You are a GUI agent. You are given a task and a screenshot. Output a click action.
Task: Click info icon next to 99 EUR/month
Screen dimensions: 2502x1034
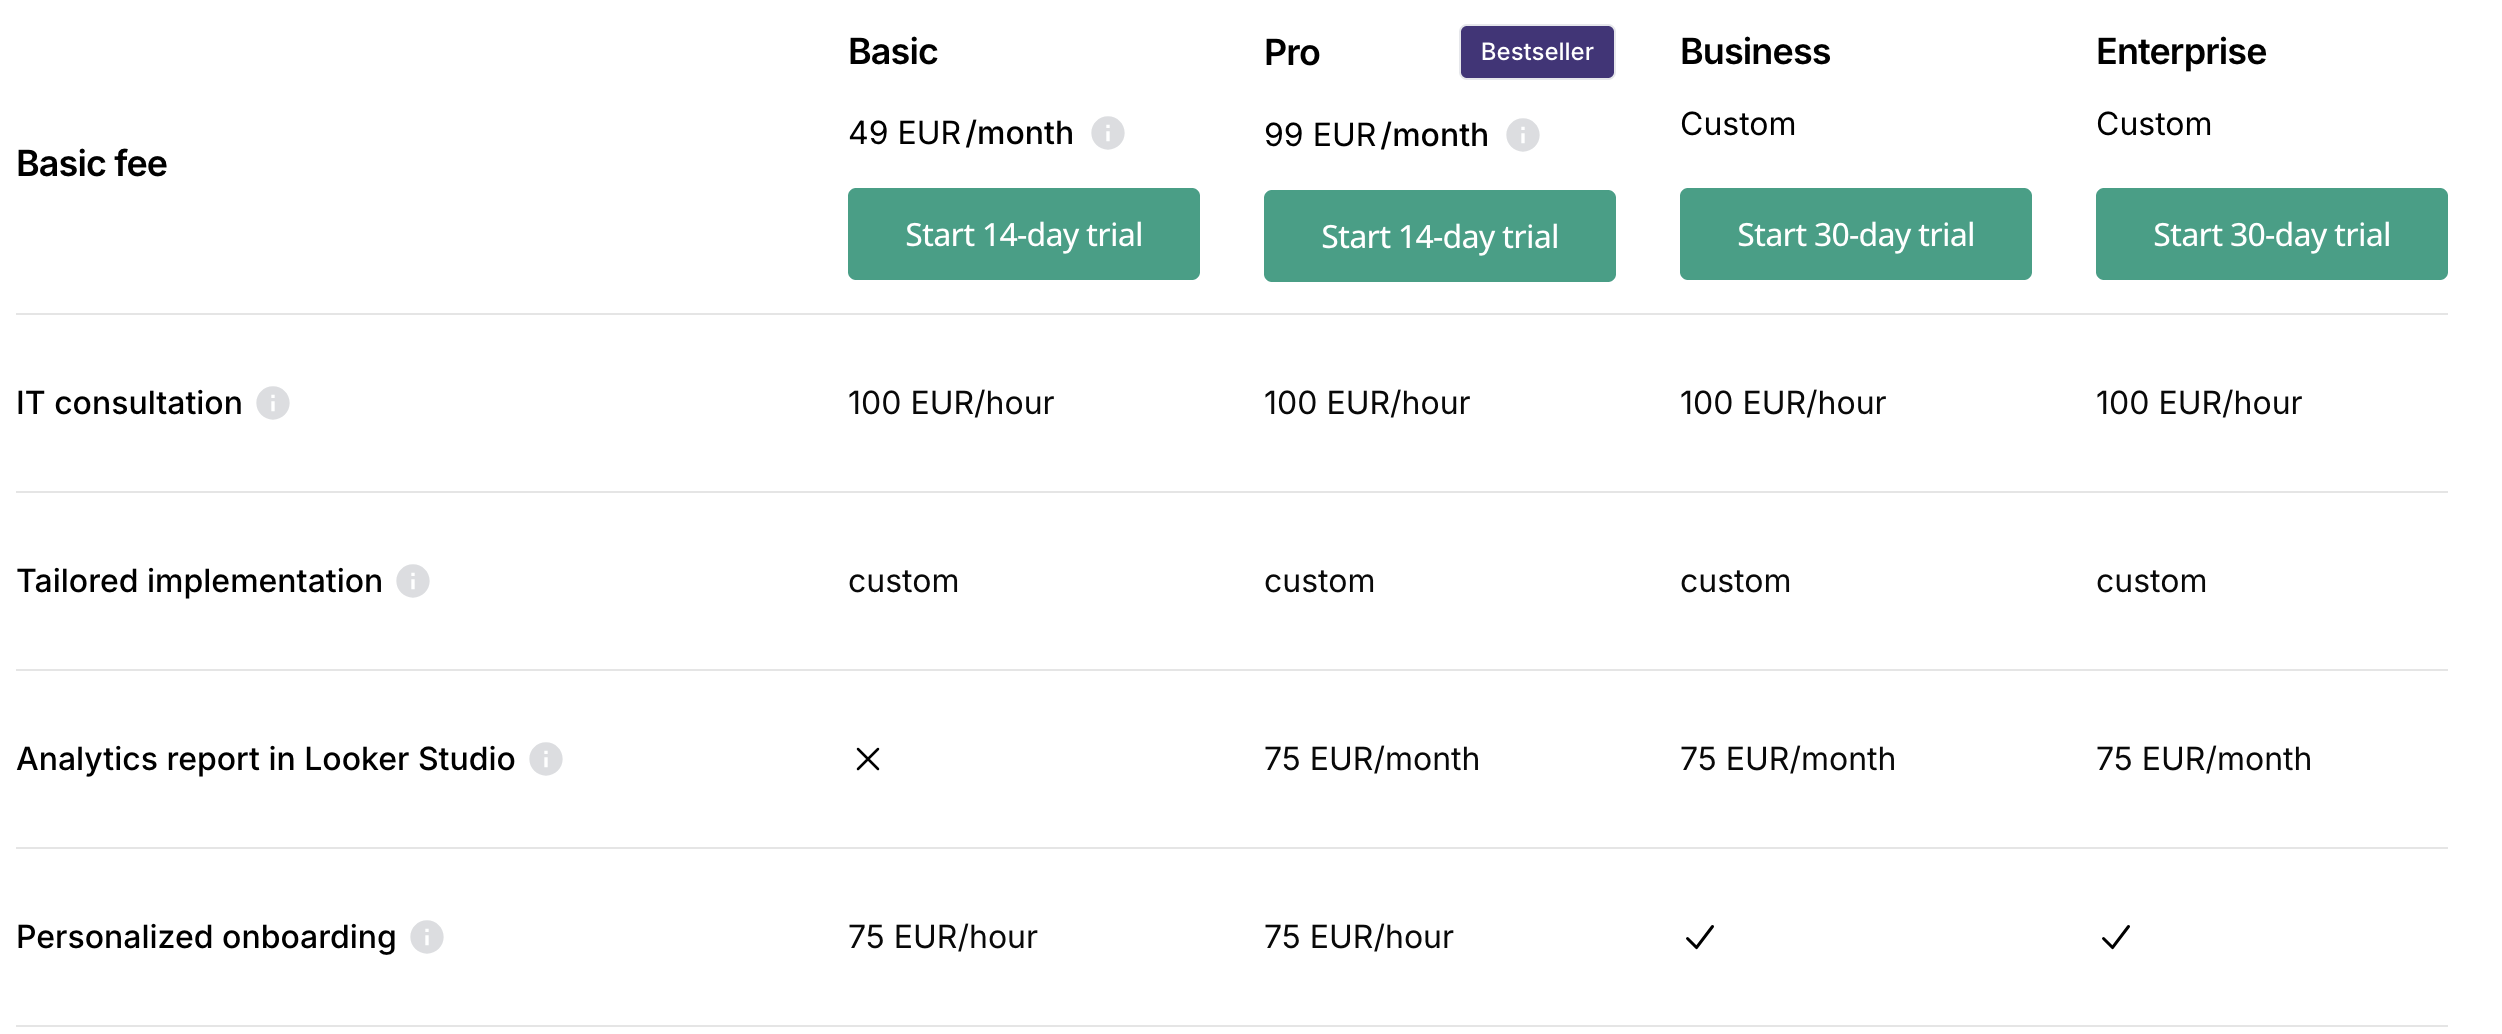[x=1522, y=135]
